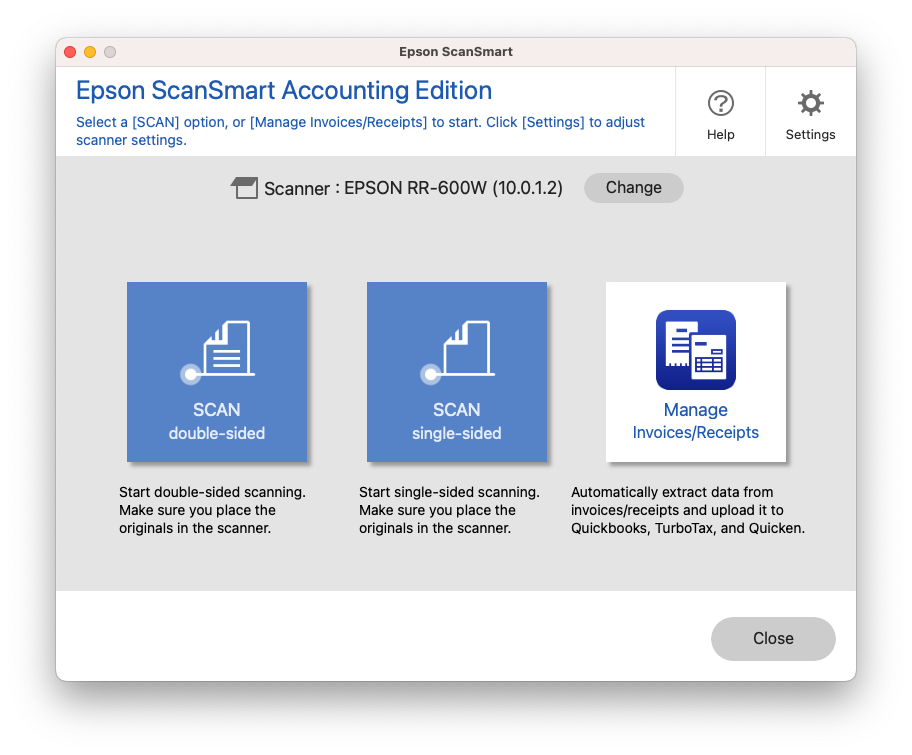Click the 'Select a [SCAN] option' instruction text
This screenshot has height=755, width=912.
tap(360, 131)
